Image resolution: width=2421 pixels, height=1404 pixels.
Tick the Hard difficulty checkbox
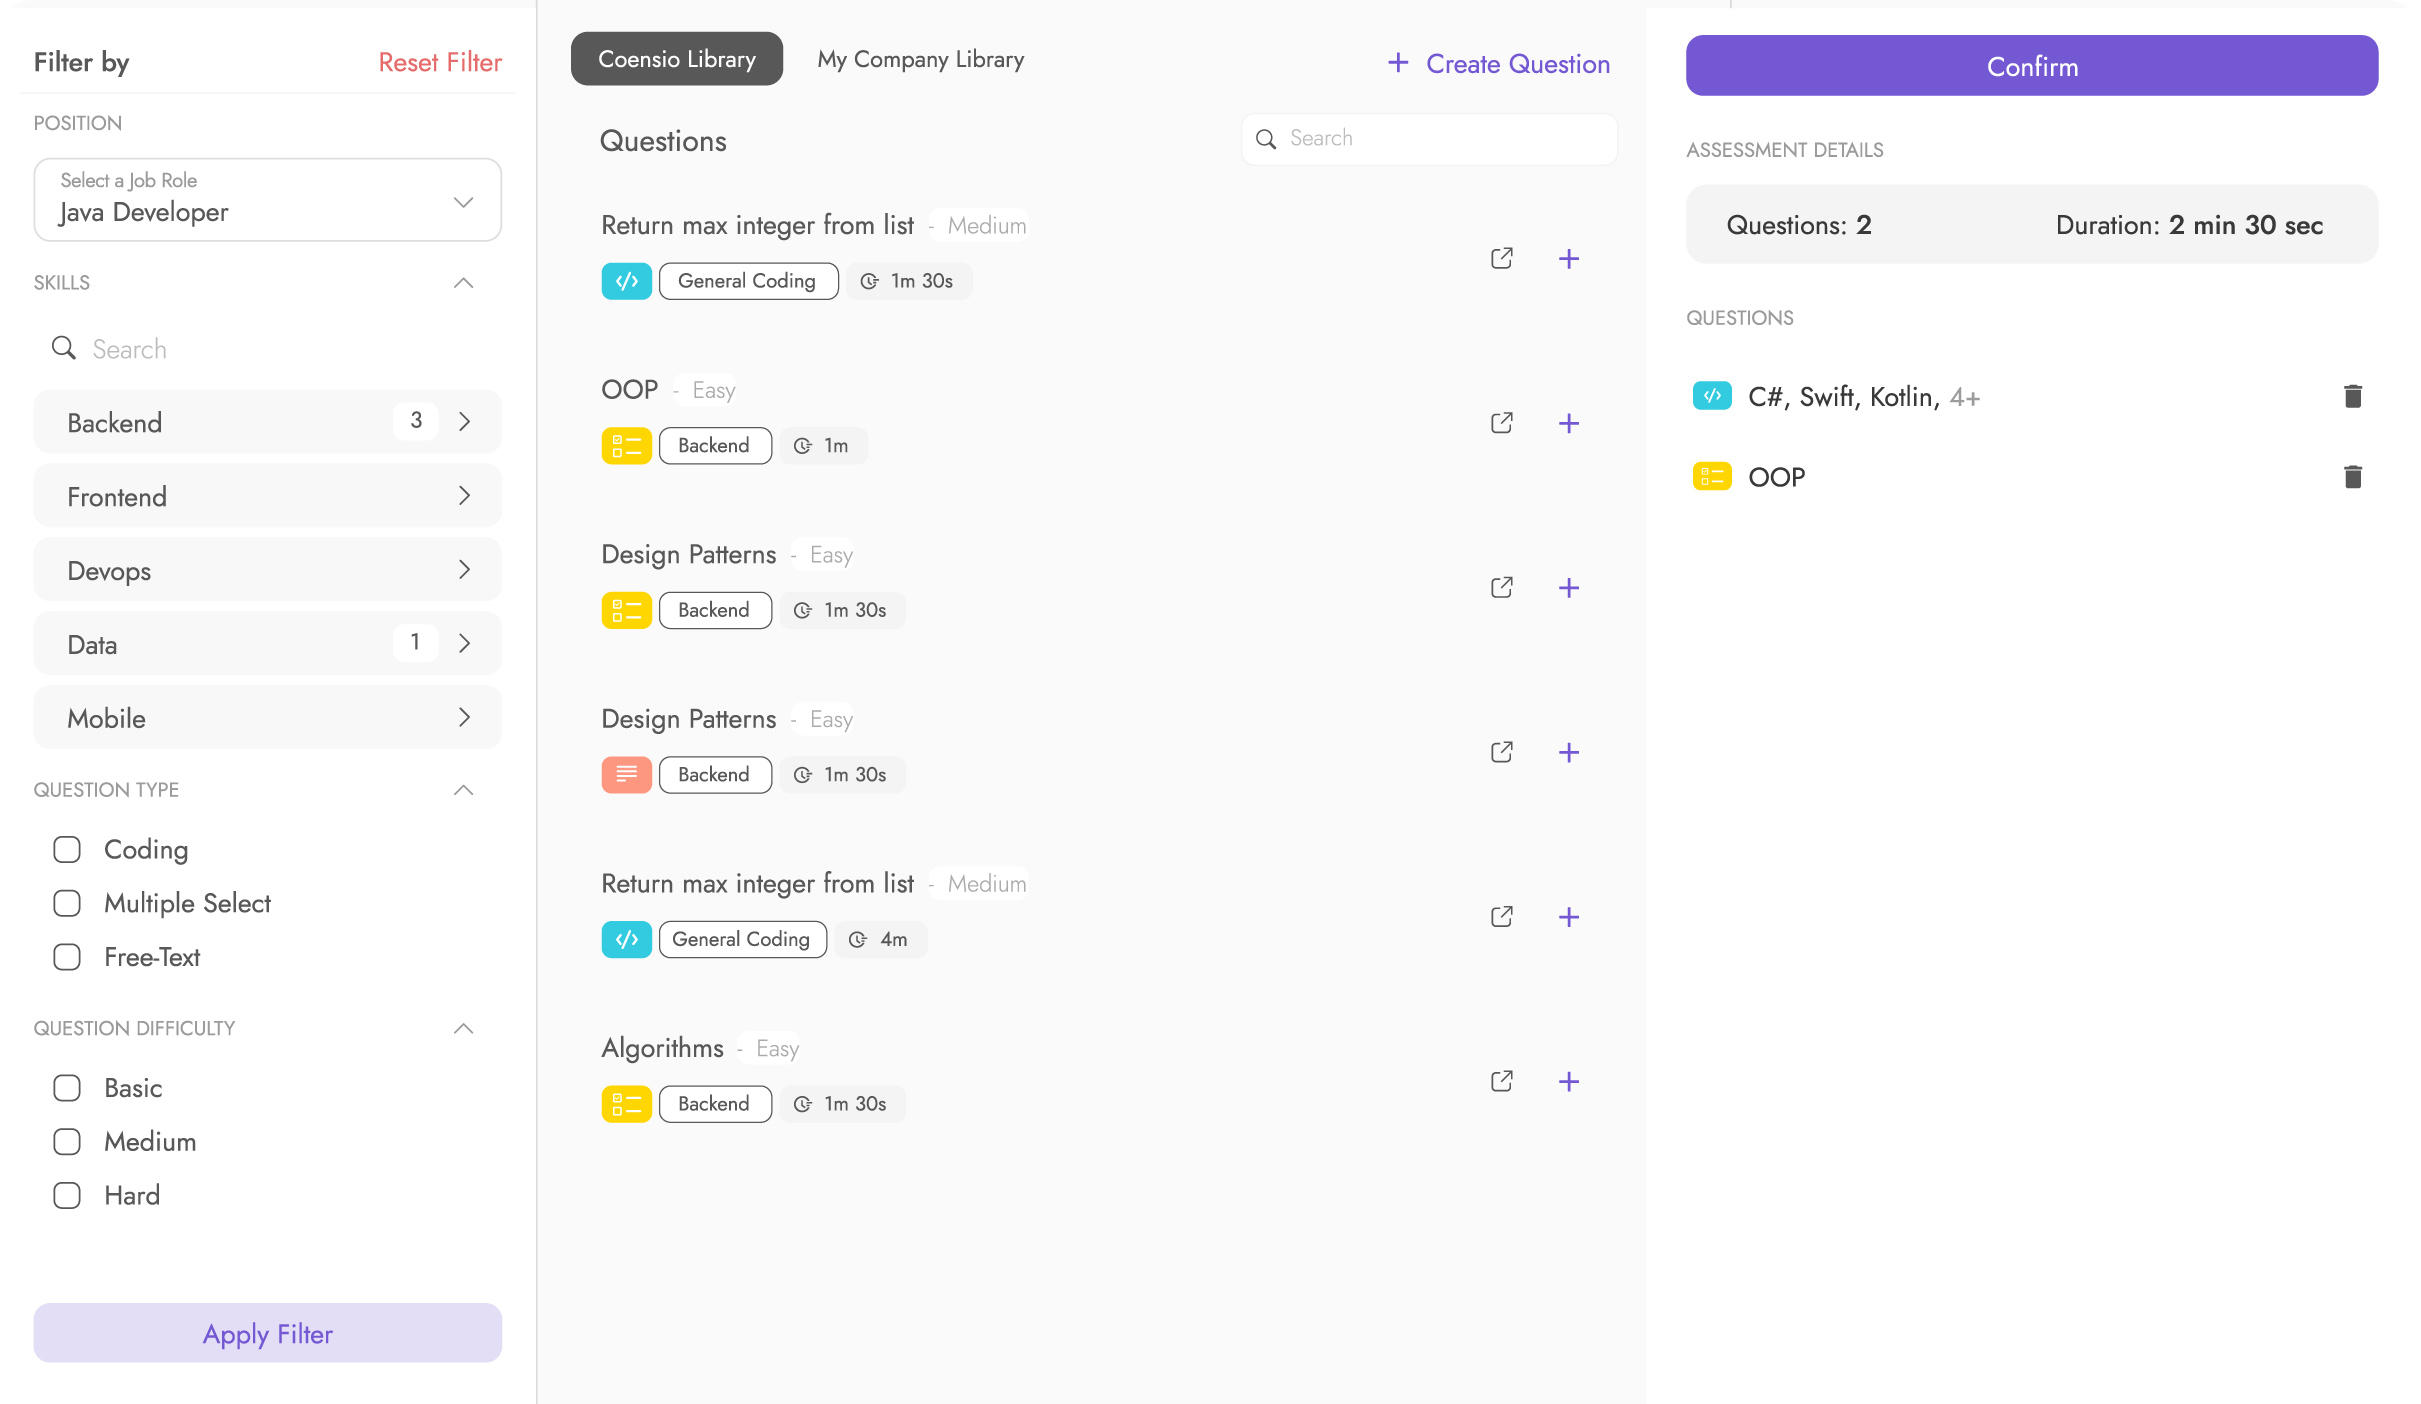[67, 1196]
